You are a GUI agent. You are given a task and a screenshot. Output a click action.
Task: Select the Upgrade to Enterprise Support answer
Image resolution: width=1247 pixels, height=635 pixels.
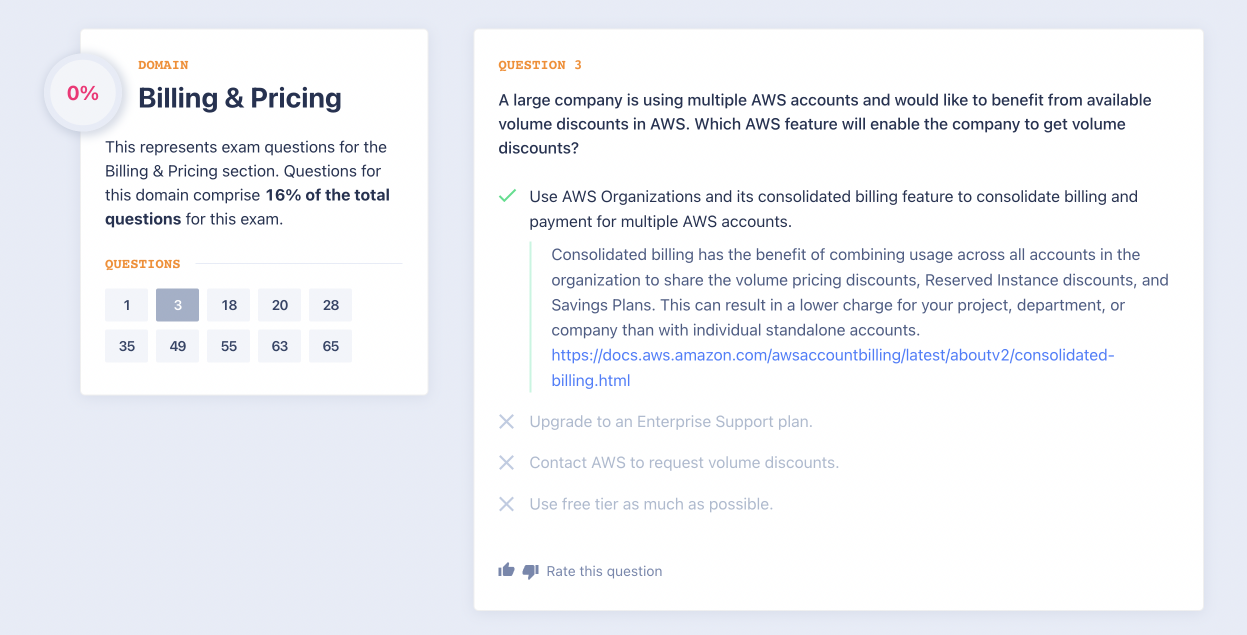click(670, 422)
